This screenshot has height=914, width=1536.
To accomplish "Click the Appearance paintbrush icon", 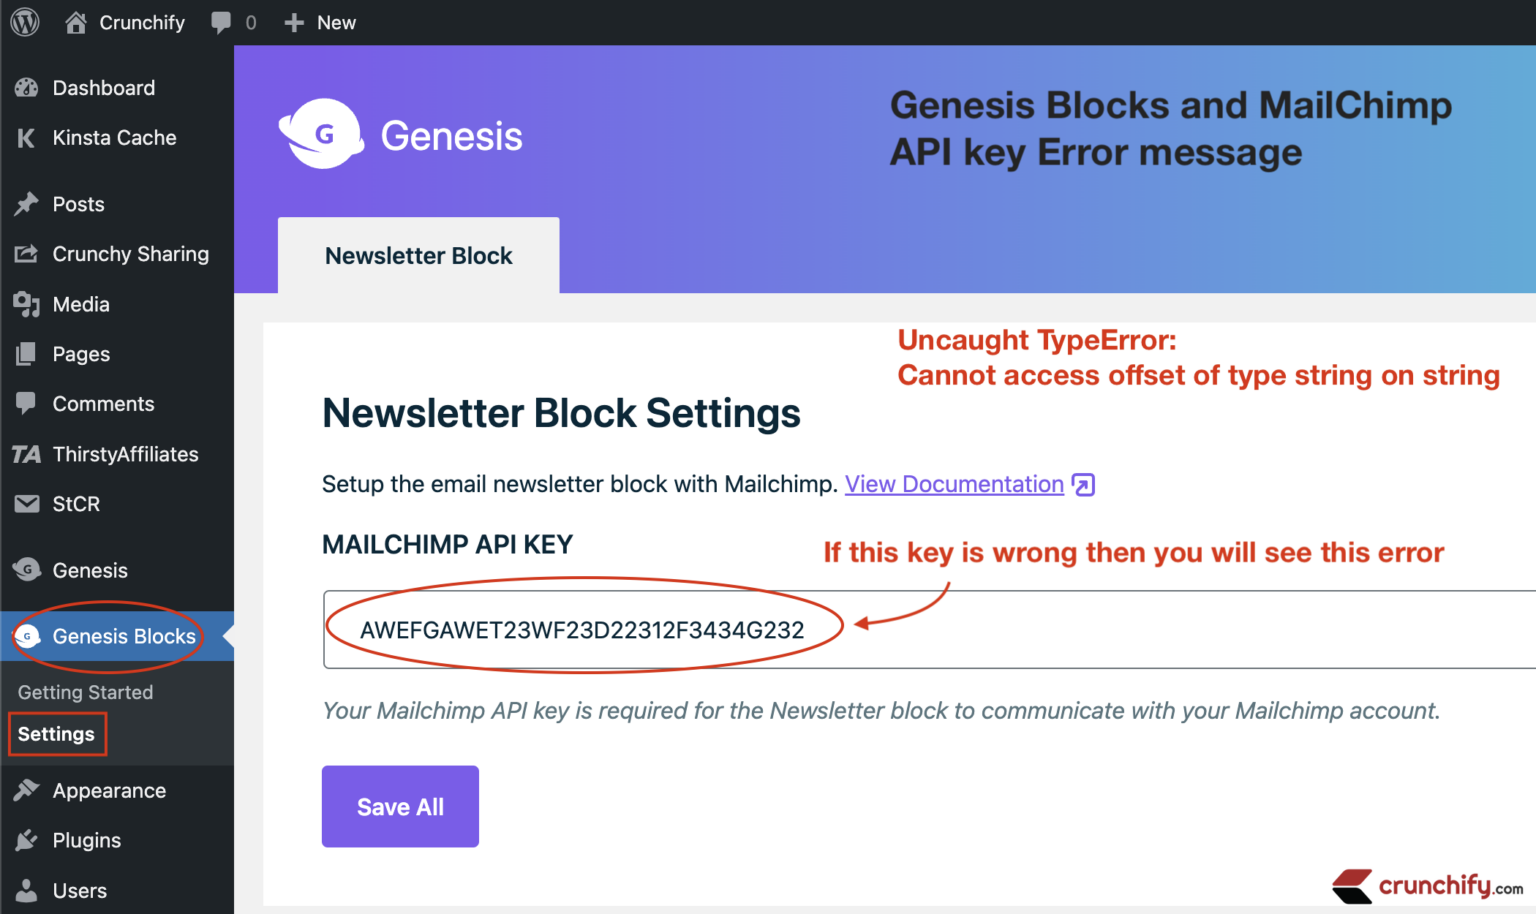I will [x=26, y=790].
